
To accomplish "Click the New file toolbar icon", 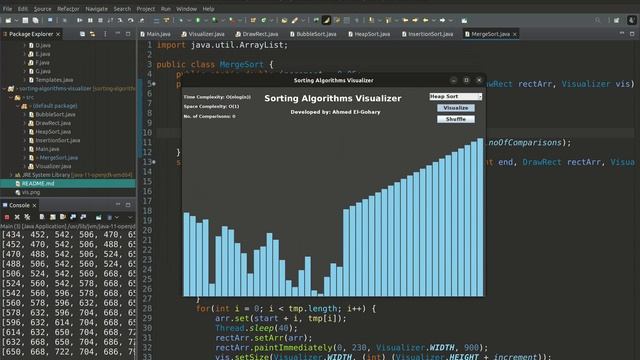I will [x=8, y=20].
